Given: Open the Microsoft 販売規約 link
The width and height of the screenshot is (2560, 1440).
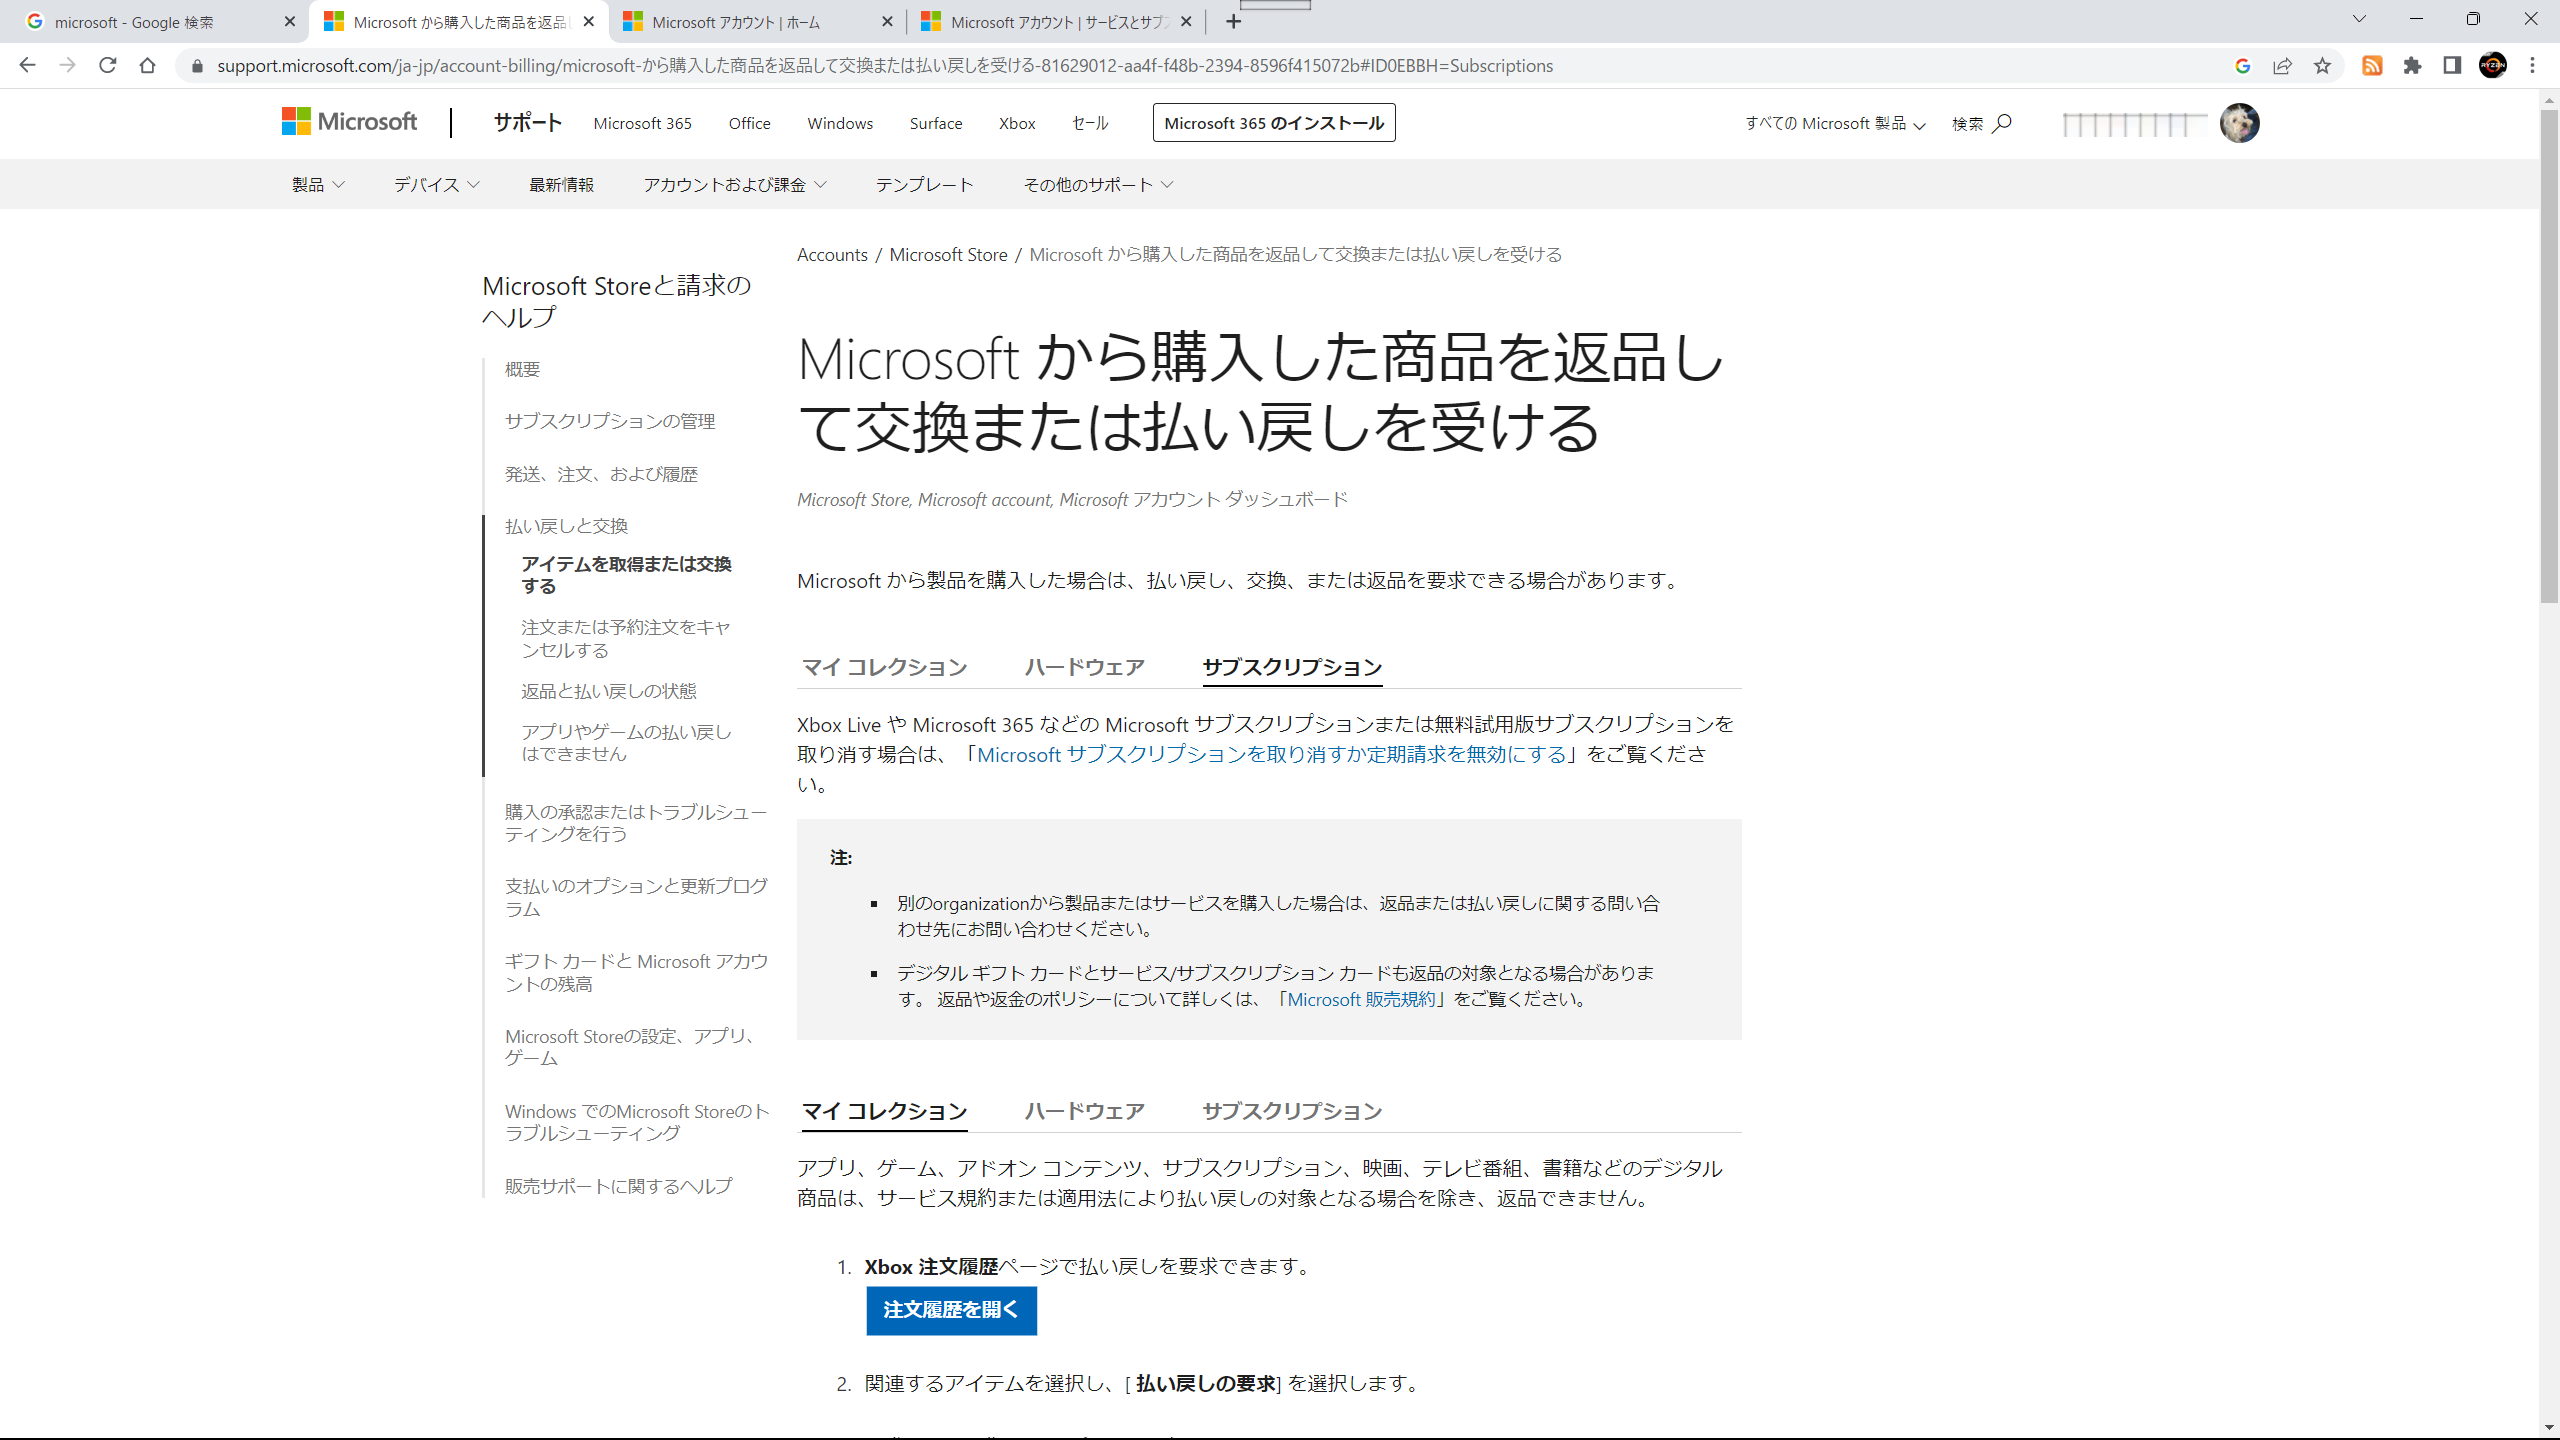Looking at the screenshot, I should pos(1361,999).
